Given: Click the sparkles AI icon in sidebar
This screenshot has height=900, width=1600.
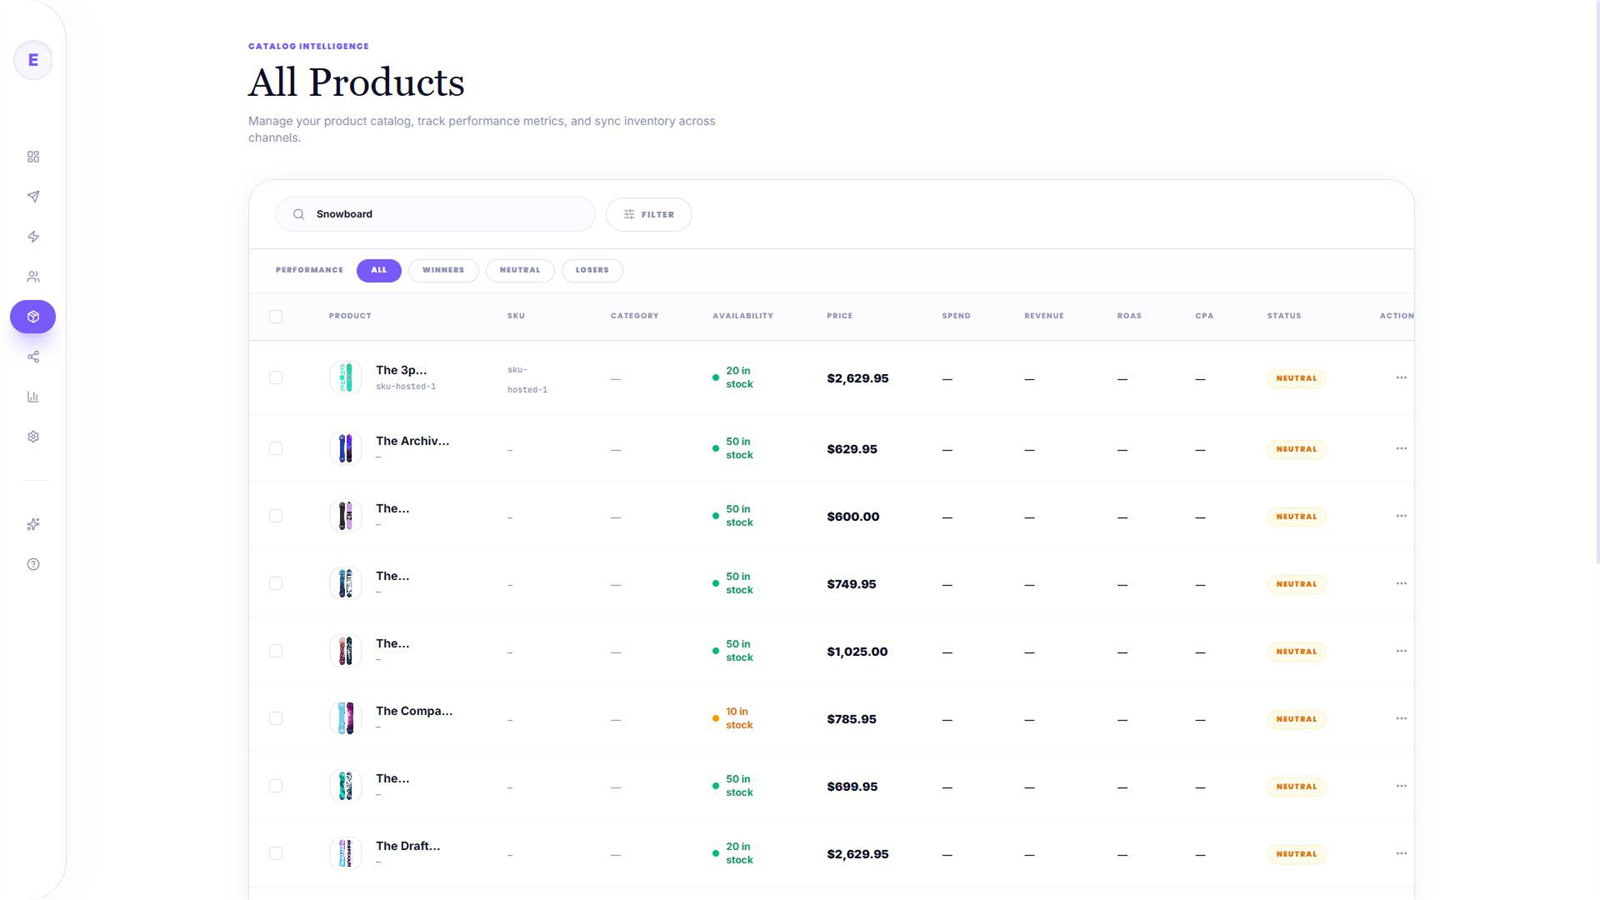Looking at the screenshot, I should (33, 524).
